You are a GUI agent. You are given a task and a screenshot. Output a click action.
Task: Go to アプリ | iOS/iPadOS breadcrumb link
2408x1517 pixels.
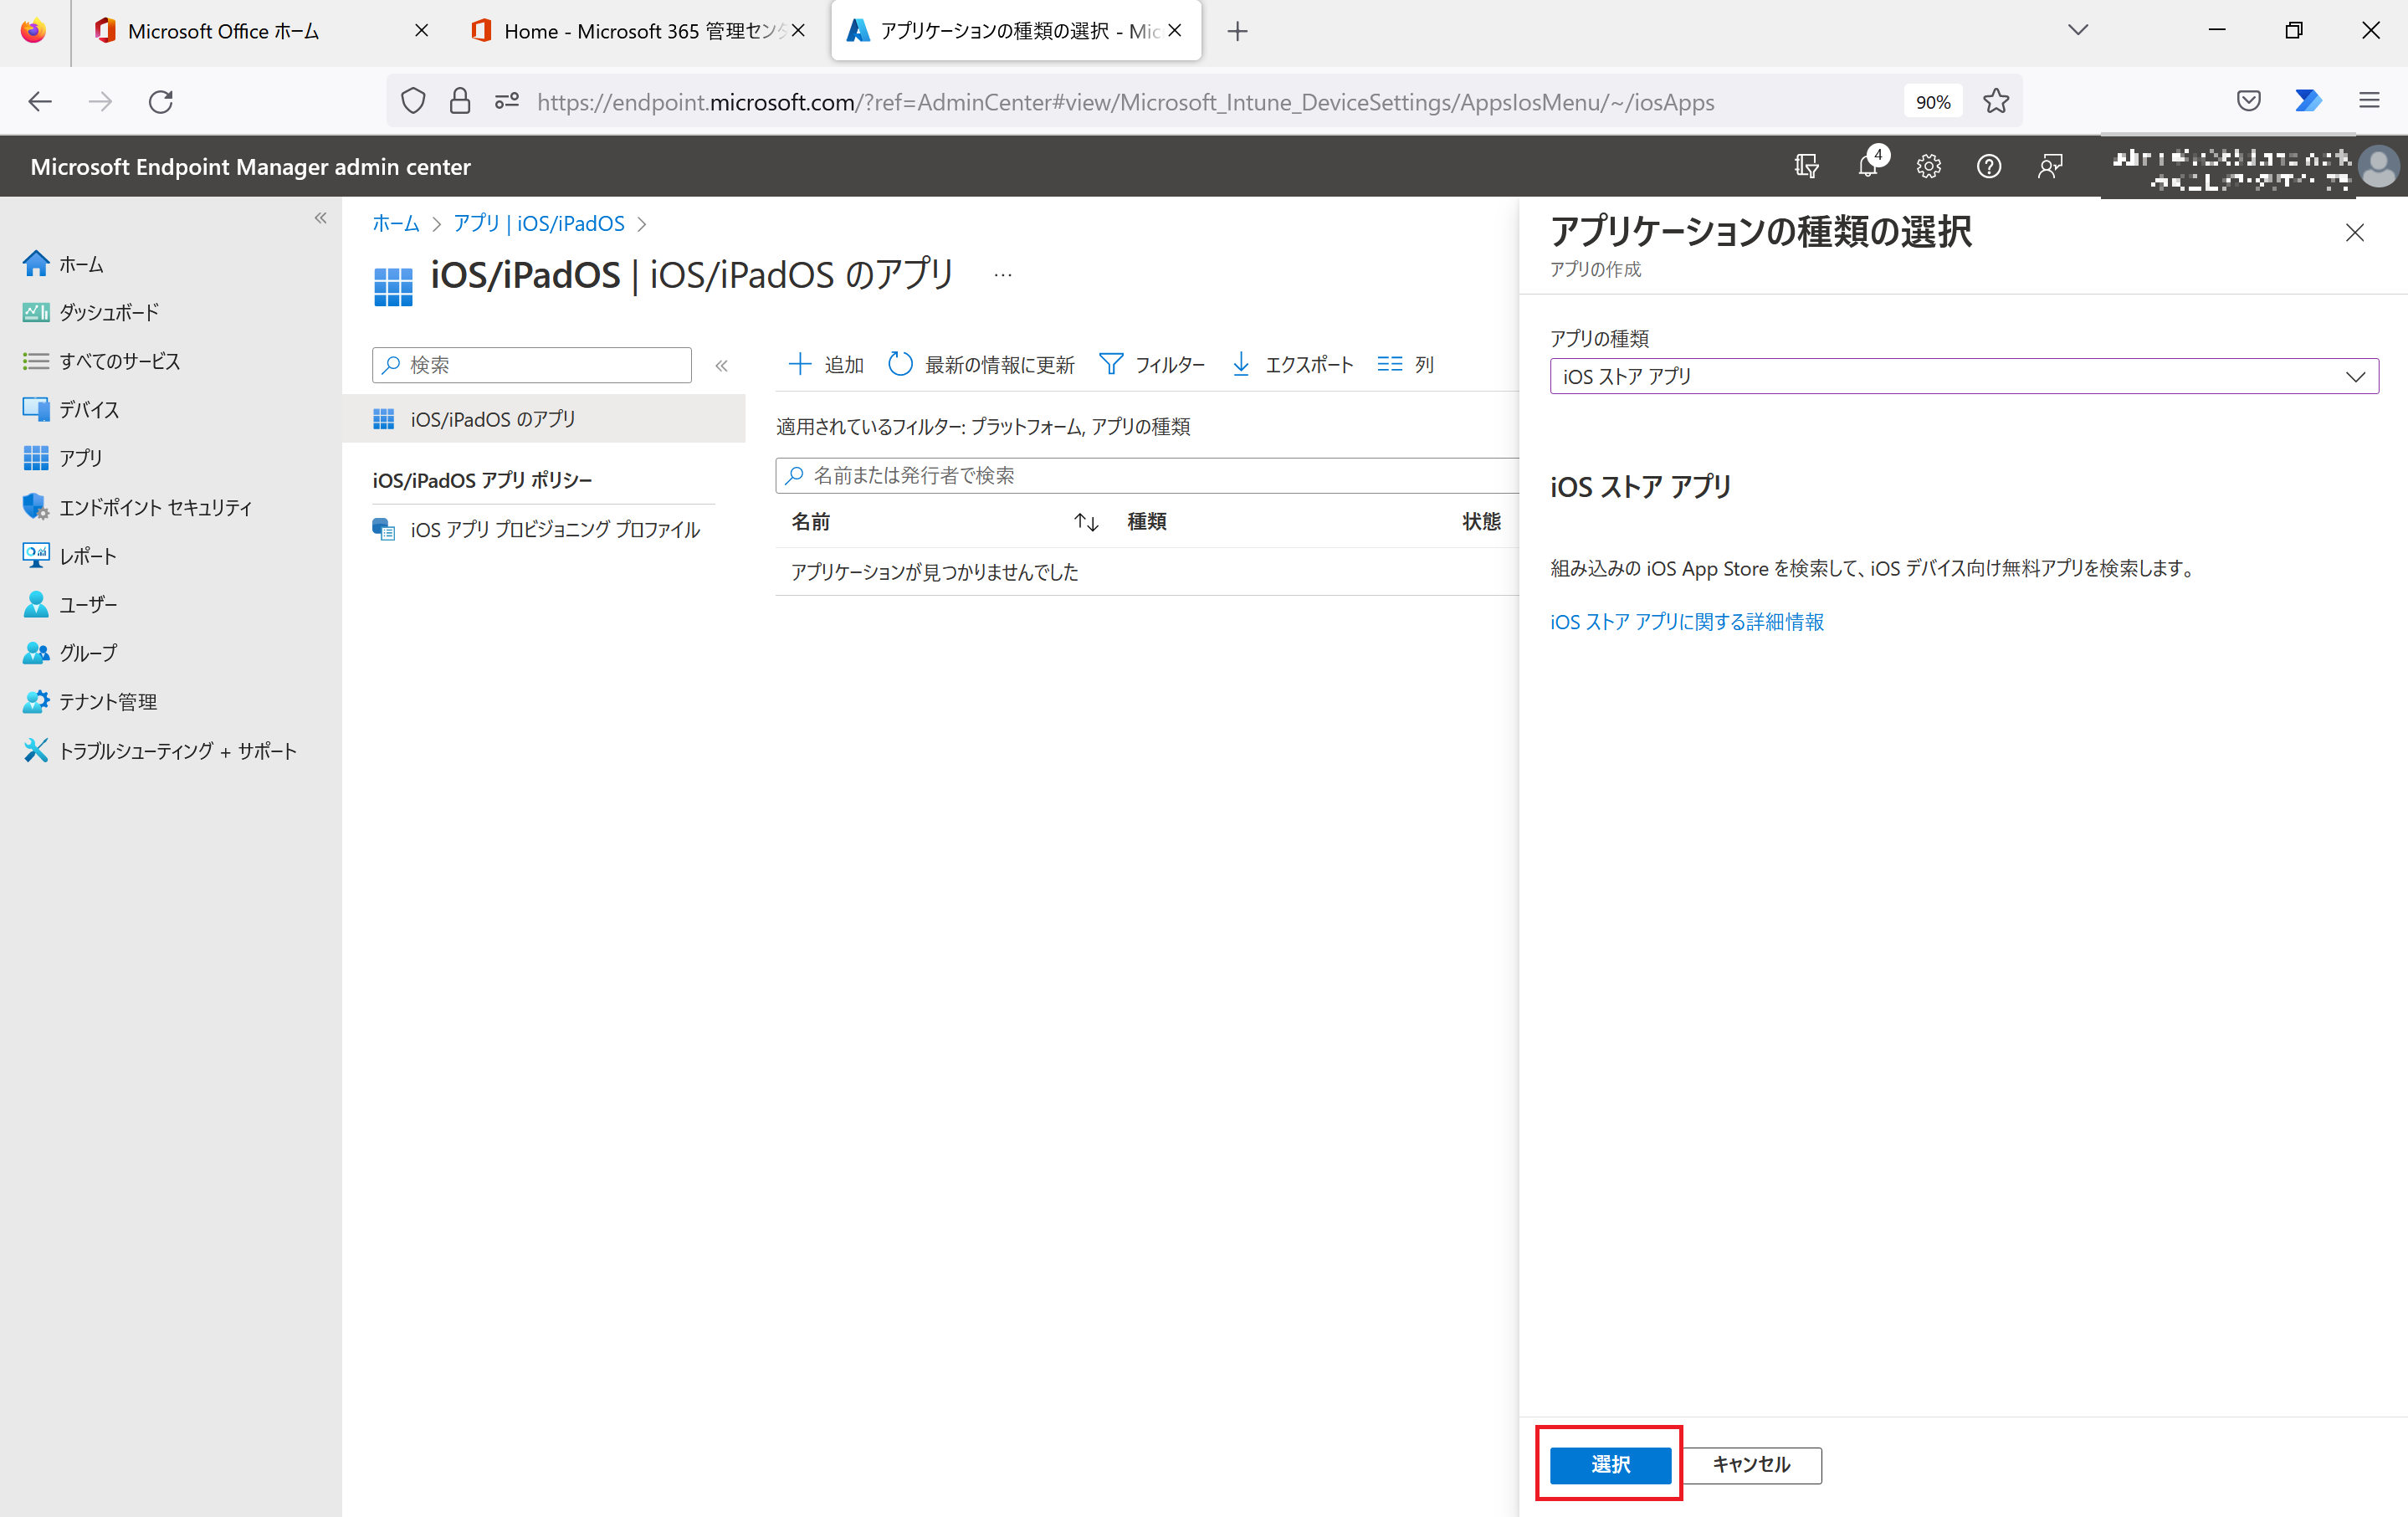pyautogui.click(x=539, y=223)
